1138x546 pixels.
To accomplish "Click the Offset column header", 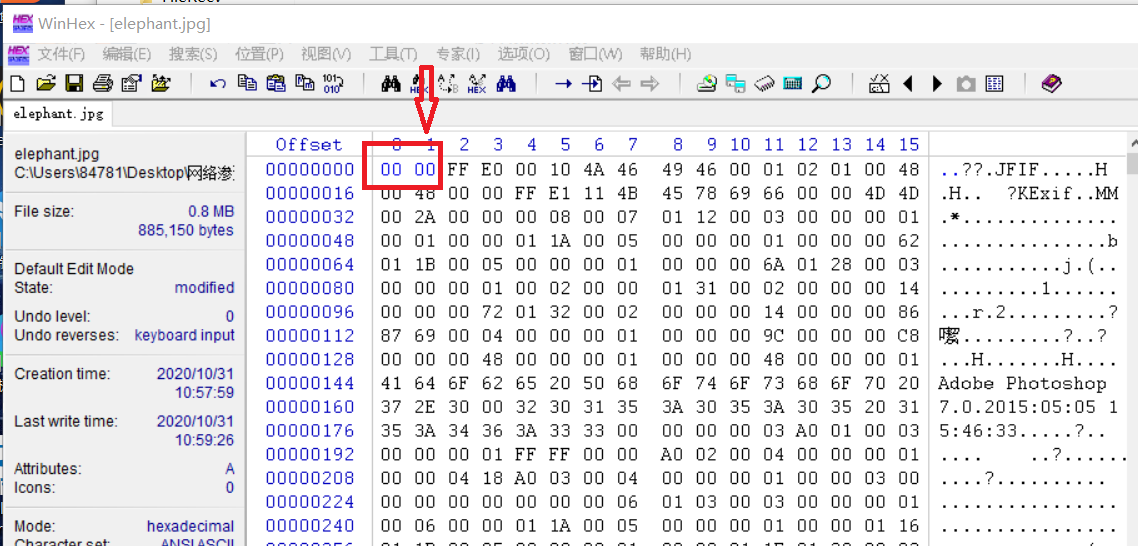I will (x=308, y=144).
